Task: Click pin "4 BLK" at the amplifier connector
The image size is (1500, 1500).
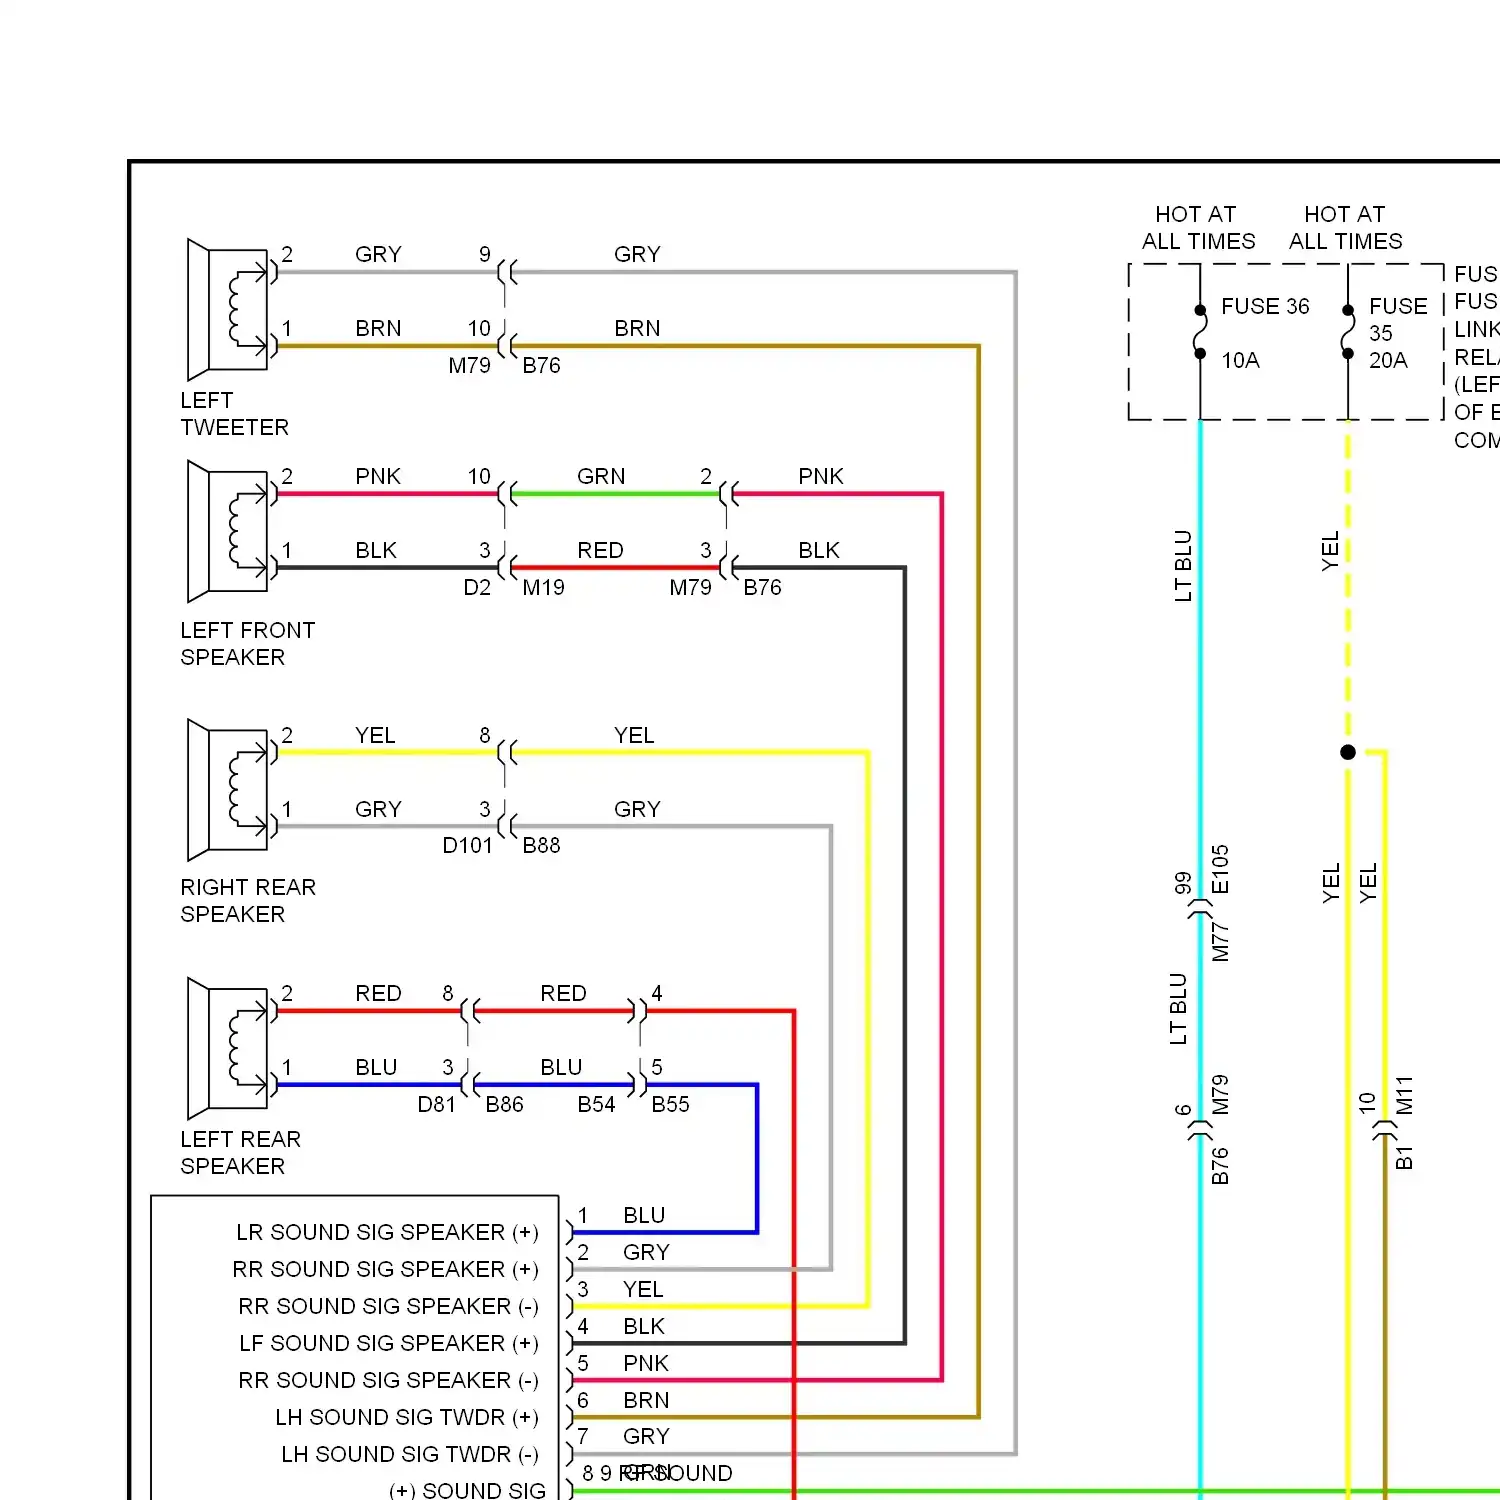Action: 621,1327
